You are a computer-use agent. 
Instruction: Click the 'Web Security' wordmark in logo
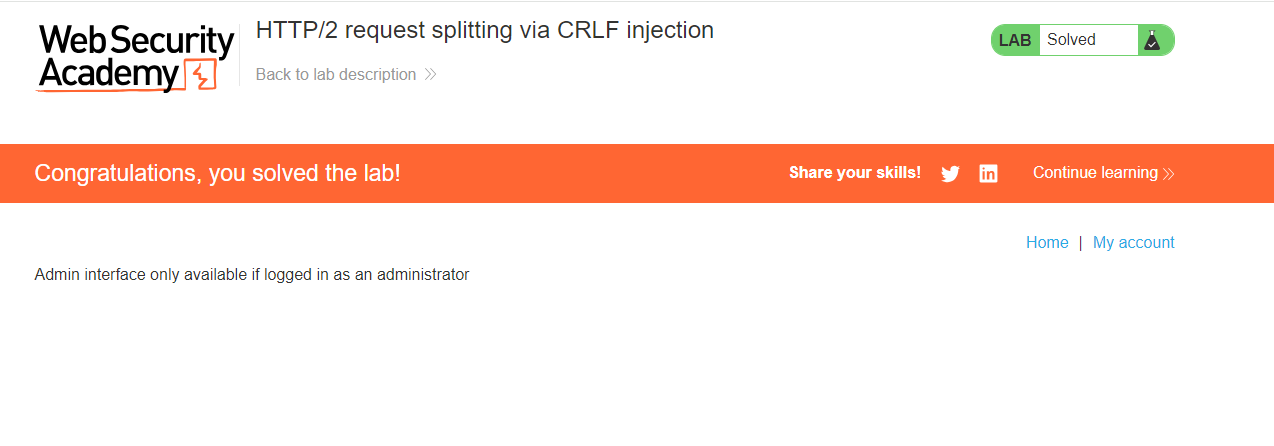[136, 43]
